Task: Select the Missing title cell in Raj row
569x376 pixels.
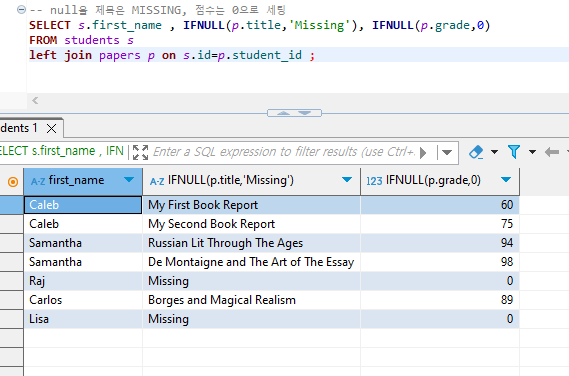Action: click(251, 281)
